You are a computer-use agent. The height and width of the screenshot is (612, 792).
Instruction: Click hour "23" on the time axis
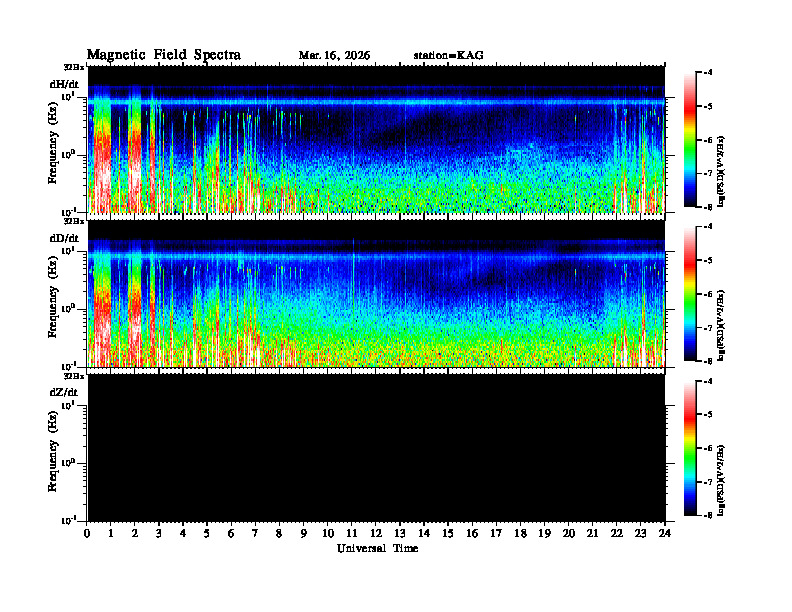(x=640, y=534)
